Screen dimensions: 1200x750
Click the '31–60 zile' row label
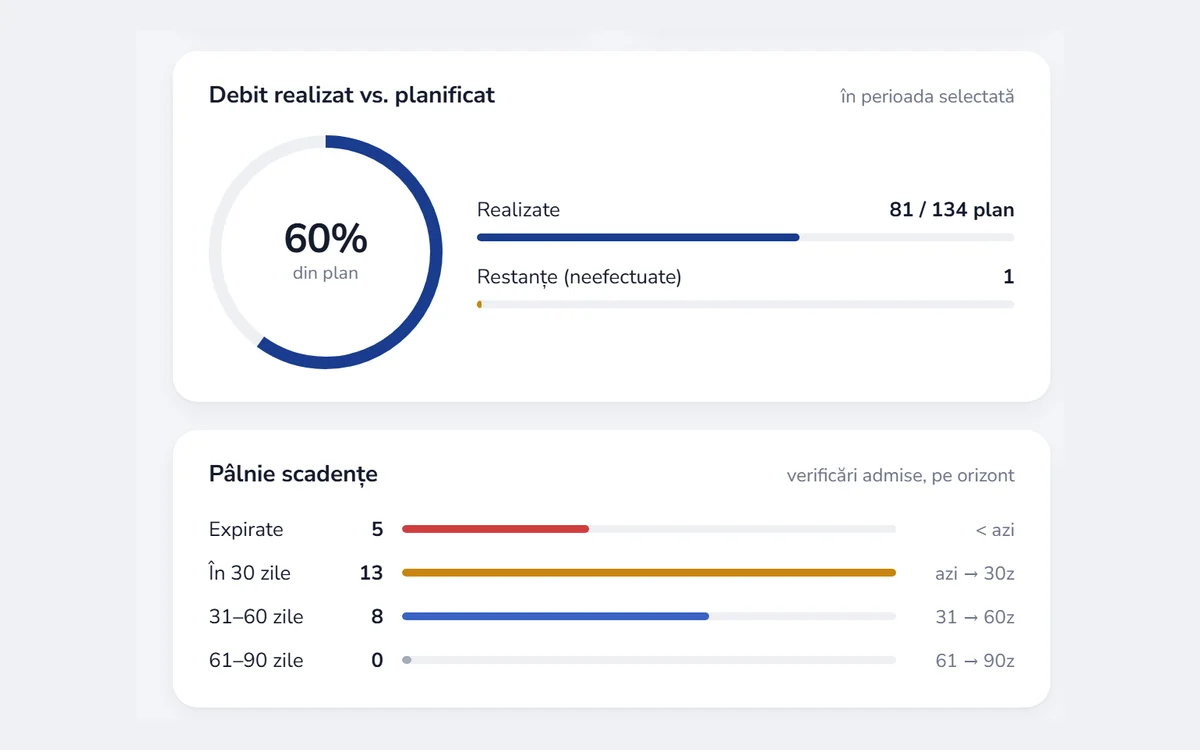256,617
